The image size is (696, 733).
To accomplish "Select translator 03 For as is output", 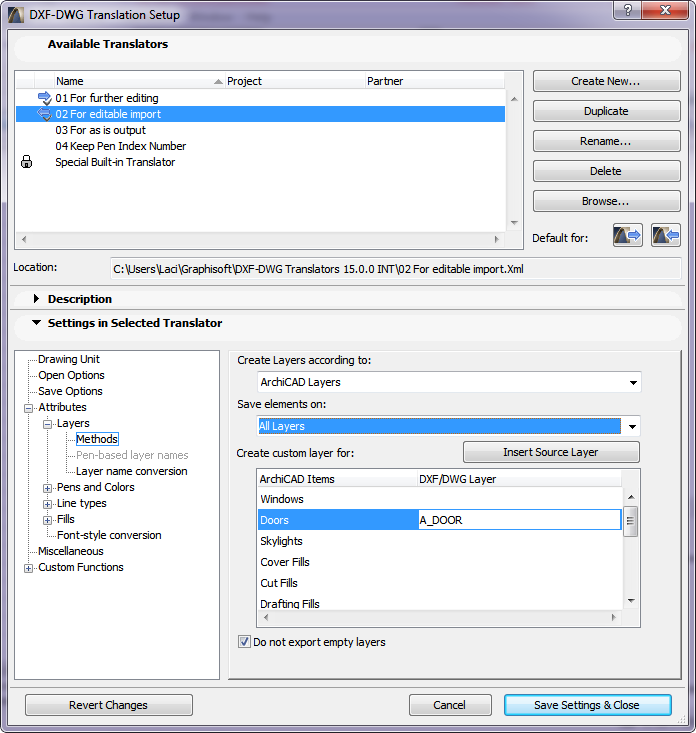I will [x=260, y=130].
